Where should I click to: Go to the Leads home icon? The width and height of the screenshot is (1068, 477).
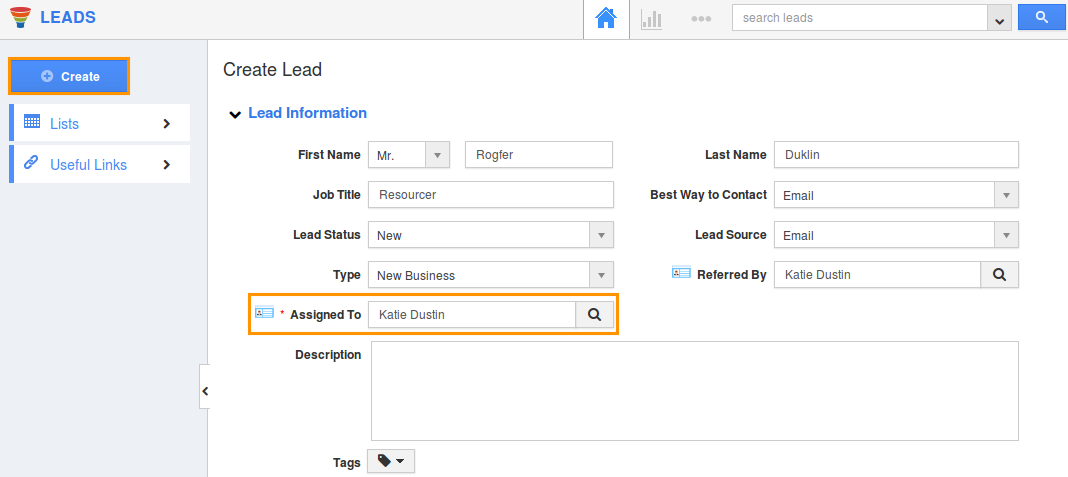(606, 18)
